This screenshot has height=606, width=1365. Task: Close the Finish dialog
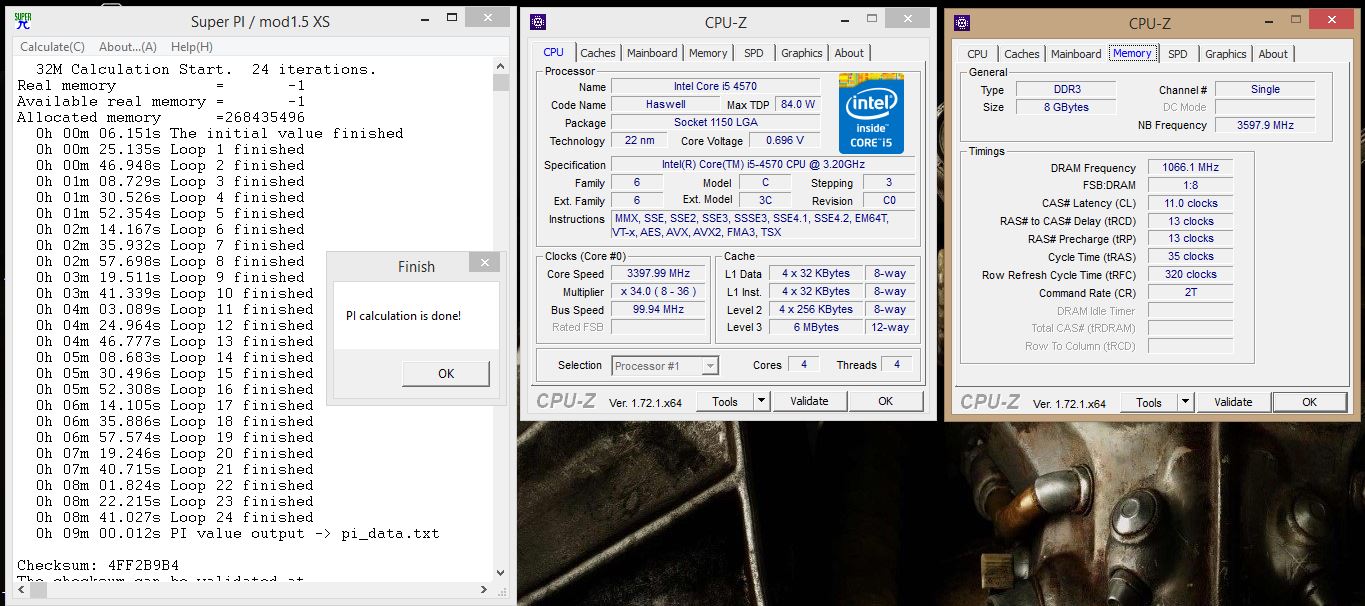click(484, 262)
